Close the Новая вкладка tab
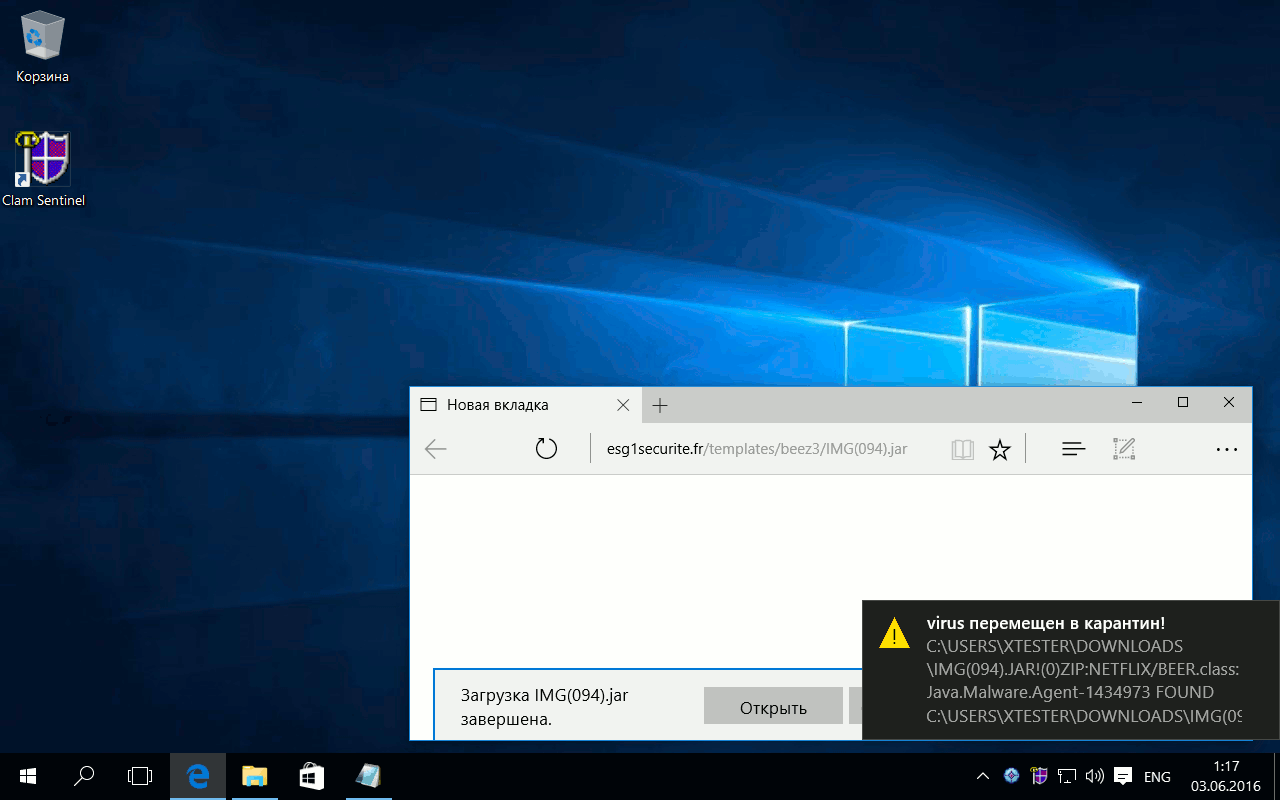The height and width of the screenshot is (800, 1280). point(623,405)
